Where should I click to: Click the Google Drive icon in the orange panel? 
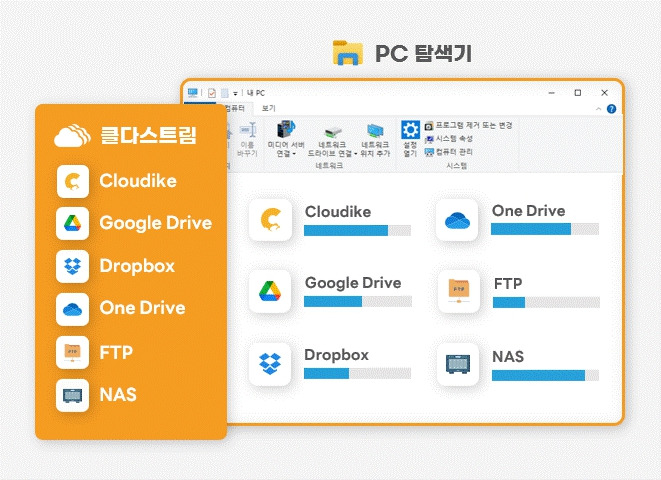tap(73, 223)
